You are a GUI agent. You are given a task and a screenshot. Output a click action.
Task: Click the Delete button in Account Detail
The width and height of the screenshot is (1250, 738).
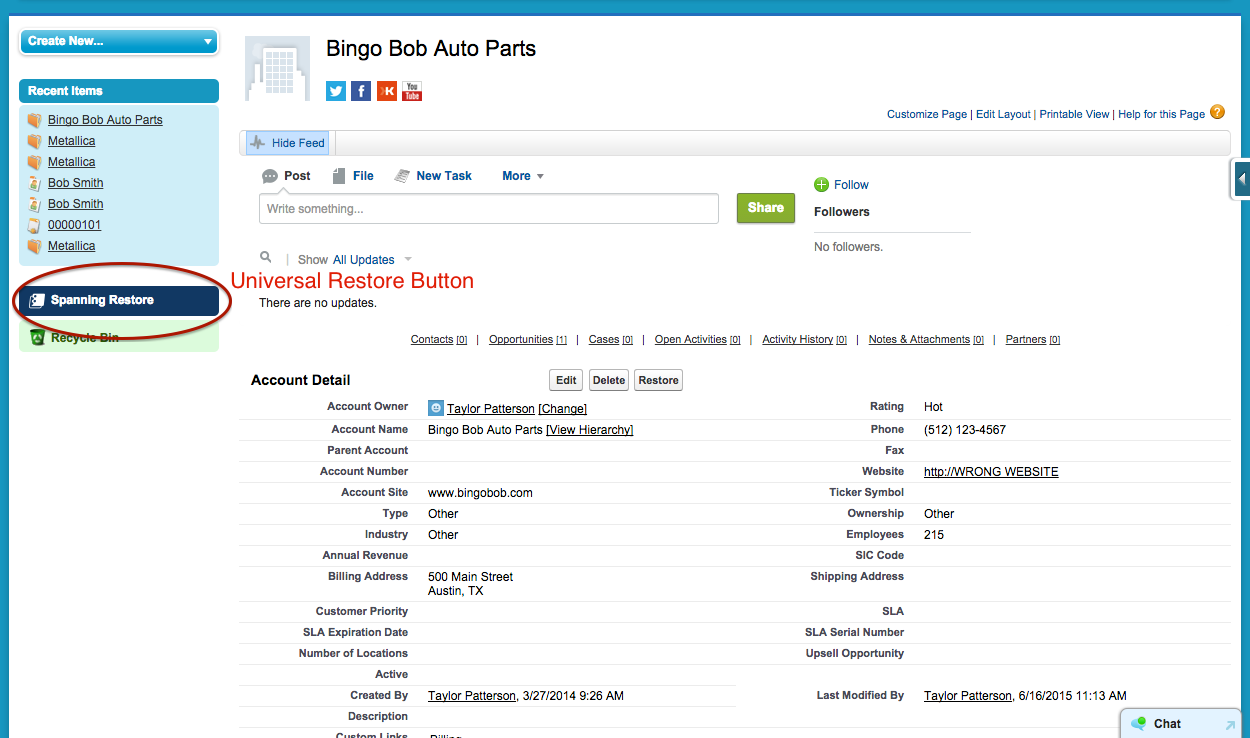coord(609,380)
